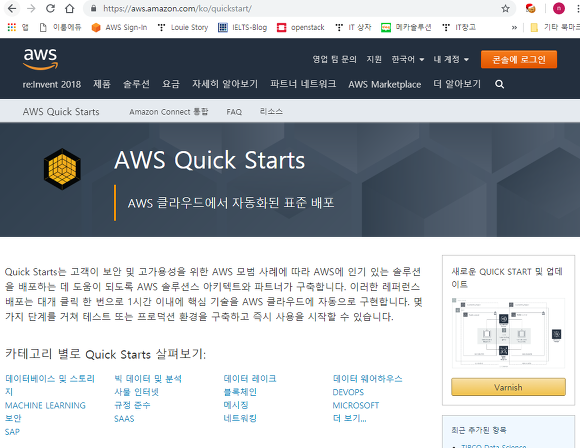Click the 콘솔에 로그인 button

(x=519, y=60)
